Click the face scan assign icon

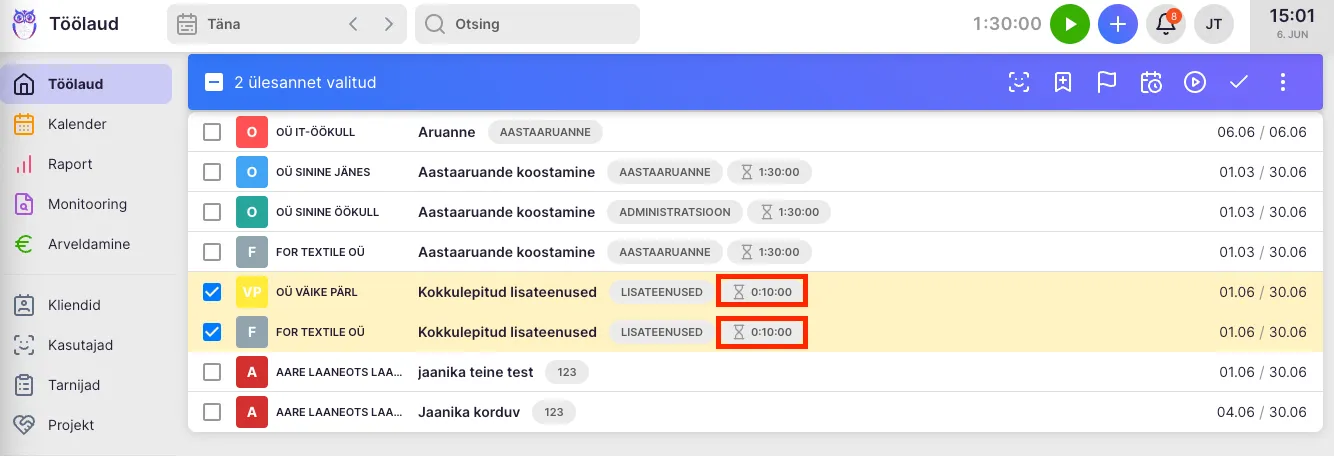(1018, 82)
